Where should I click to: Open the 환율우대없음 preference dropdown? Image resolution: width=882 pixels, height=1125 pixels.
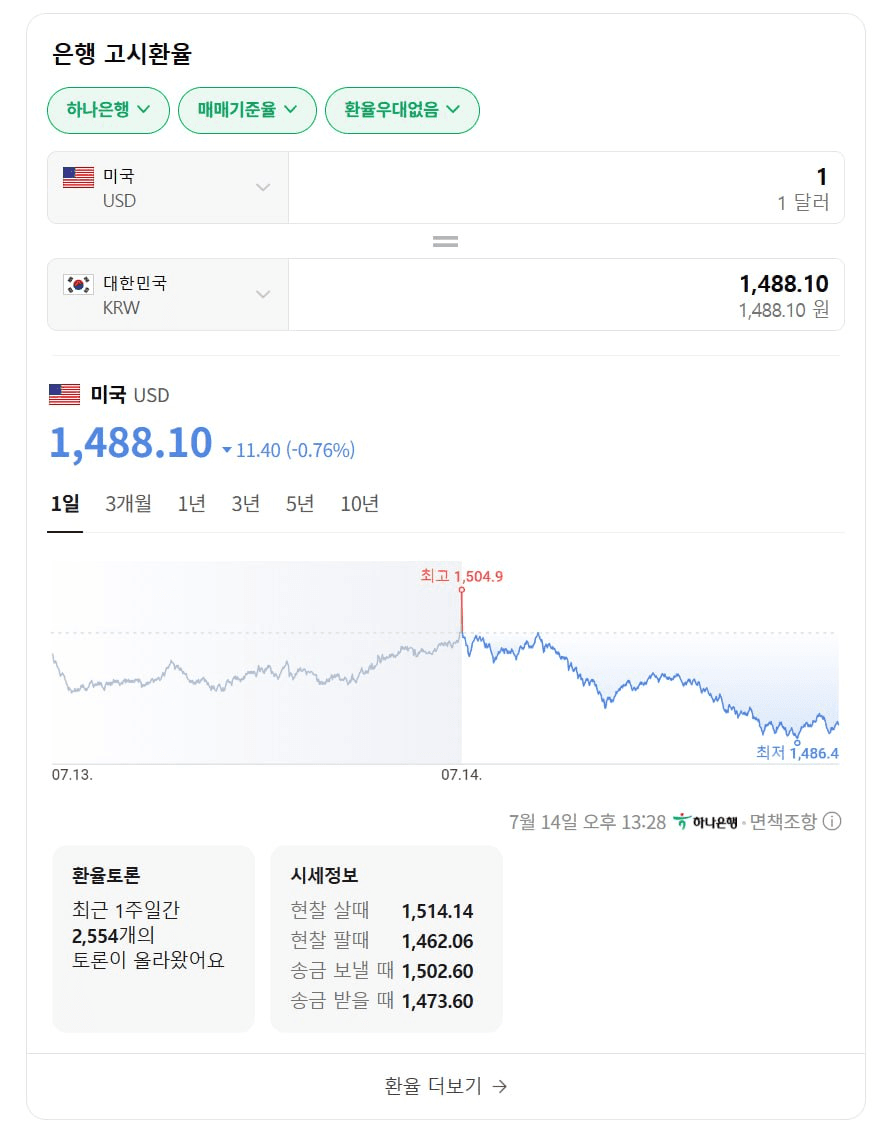[402, 110]
